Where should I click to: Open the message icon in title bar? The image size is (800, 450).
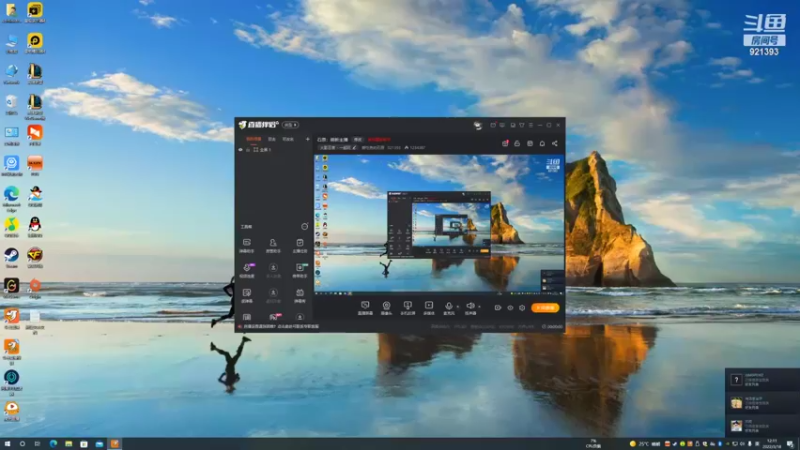pos(502,125)
